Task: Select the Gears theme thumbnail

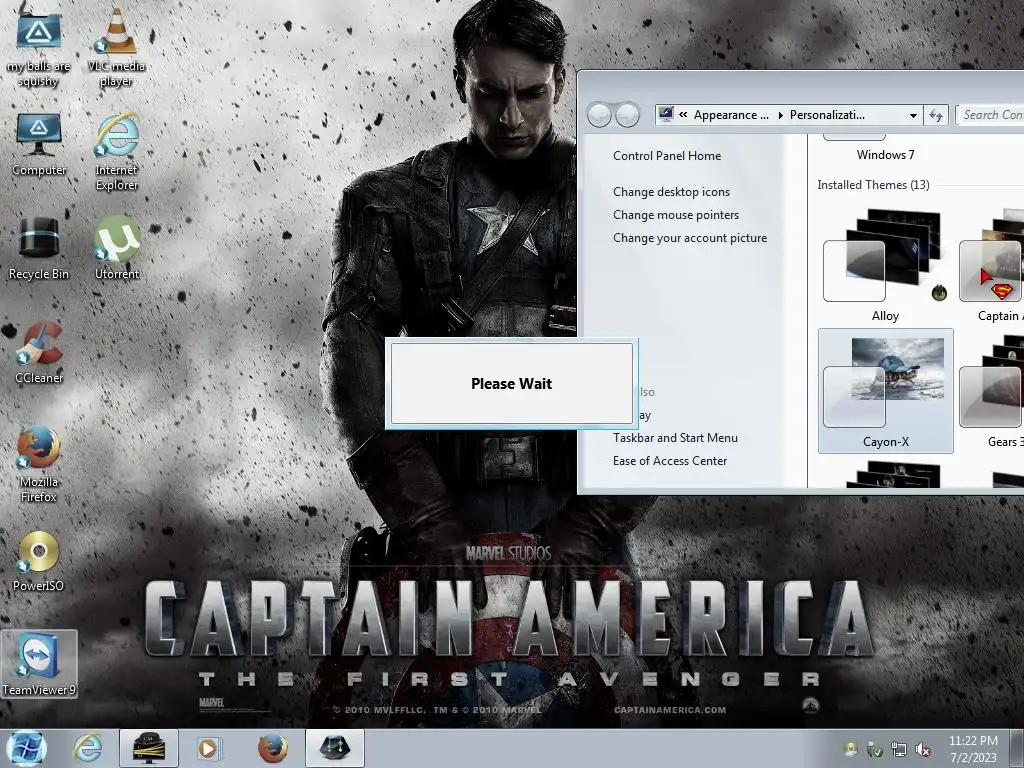Action: coord(990,391)
